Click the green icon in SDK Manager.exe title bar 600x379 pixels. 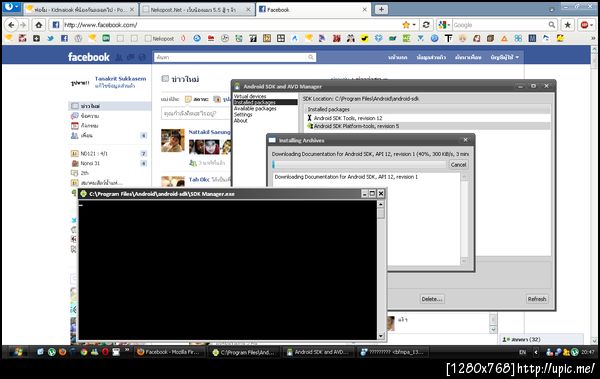tap(83, 194)
